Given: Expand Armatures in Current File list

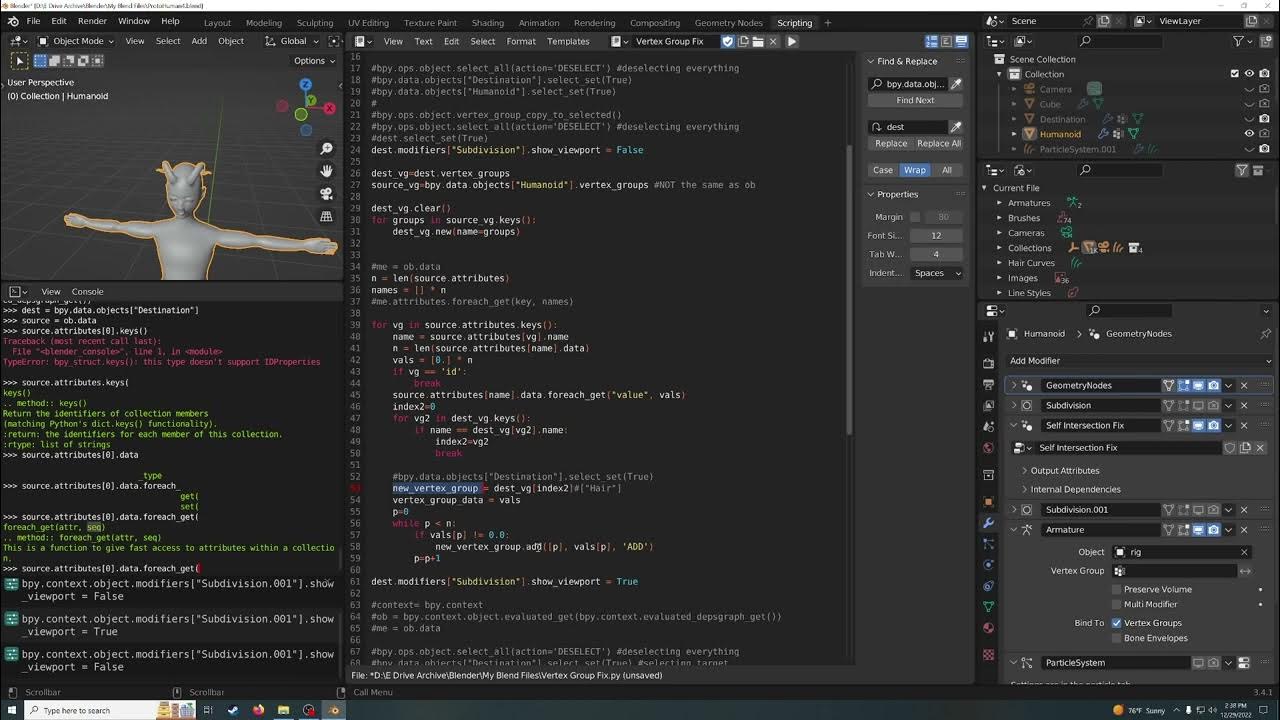Looking at the screenshot, I should click(999, 203).
